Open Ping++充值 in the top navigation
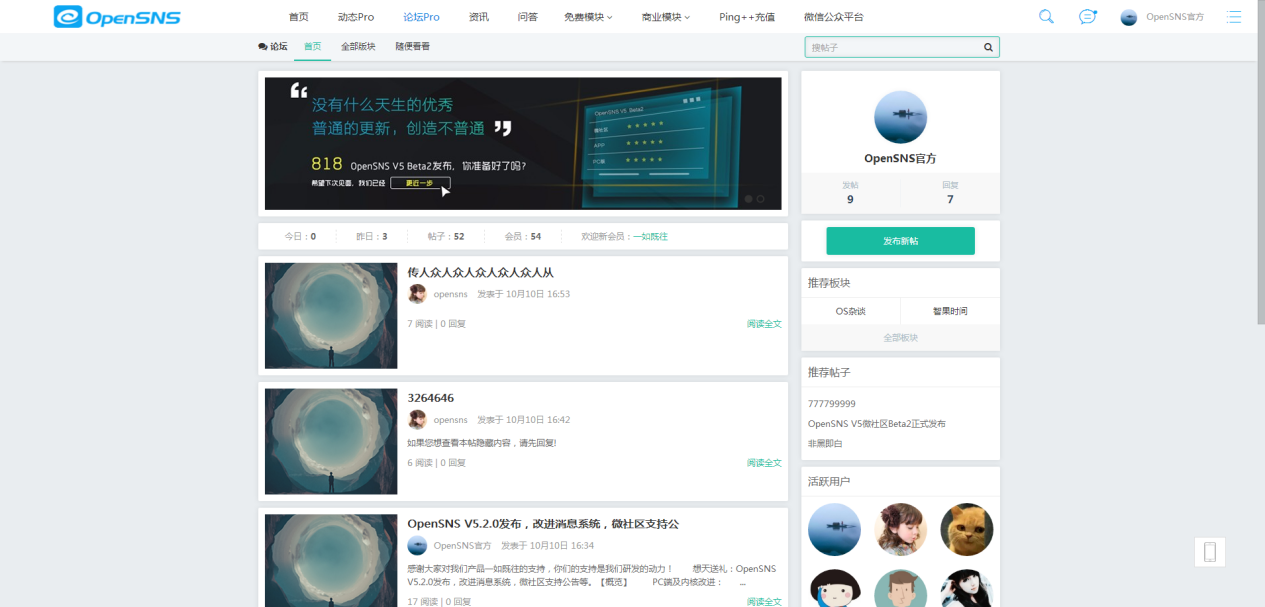The image size is (1265, 607). (747, 17)
